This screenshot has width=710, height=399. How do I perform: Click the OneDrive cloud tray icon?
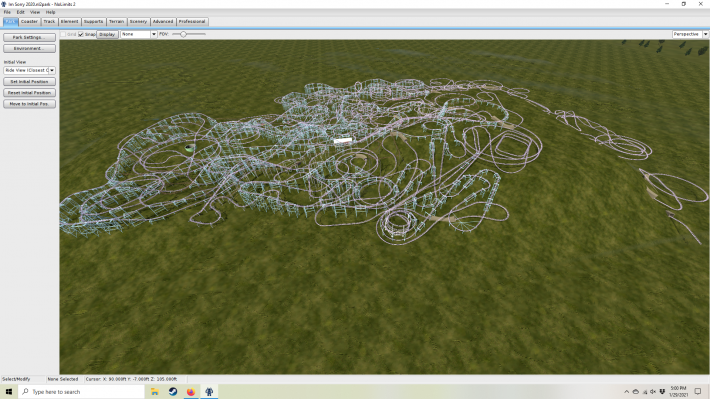point(636,392)
